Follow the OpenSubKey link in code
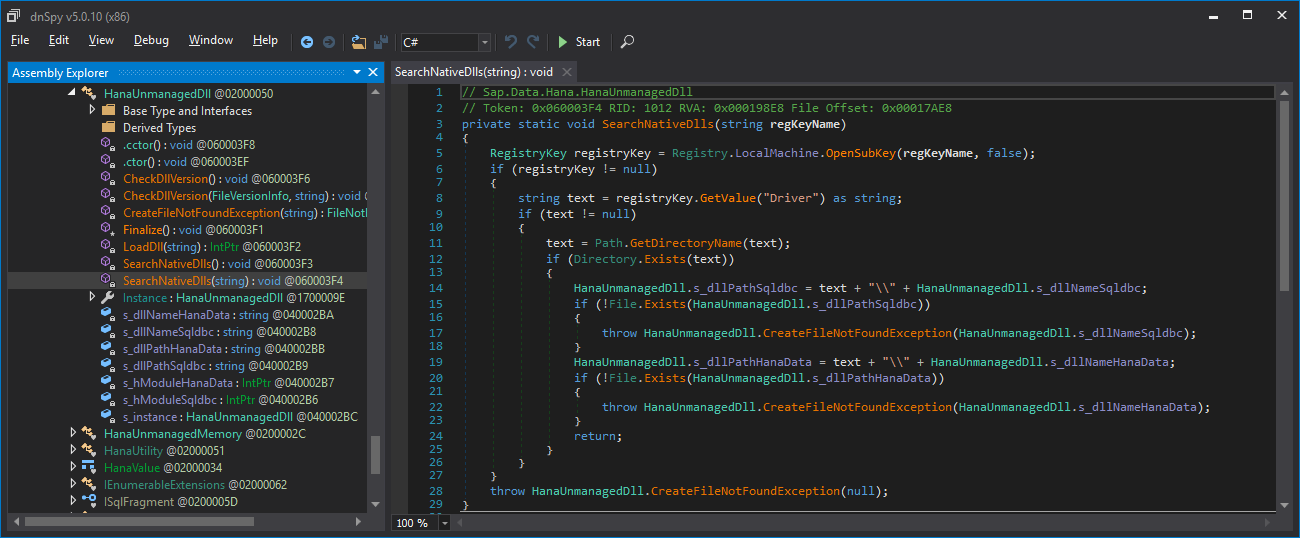Image resolution: width=1300 pixels, height=538 pixels. tap(861, 153)
